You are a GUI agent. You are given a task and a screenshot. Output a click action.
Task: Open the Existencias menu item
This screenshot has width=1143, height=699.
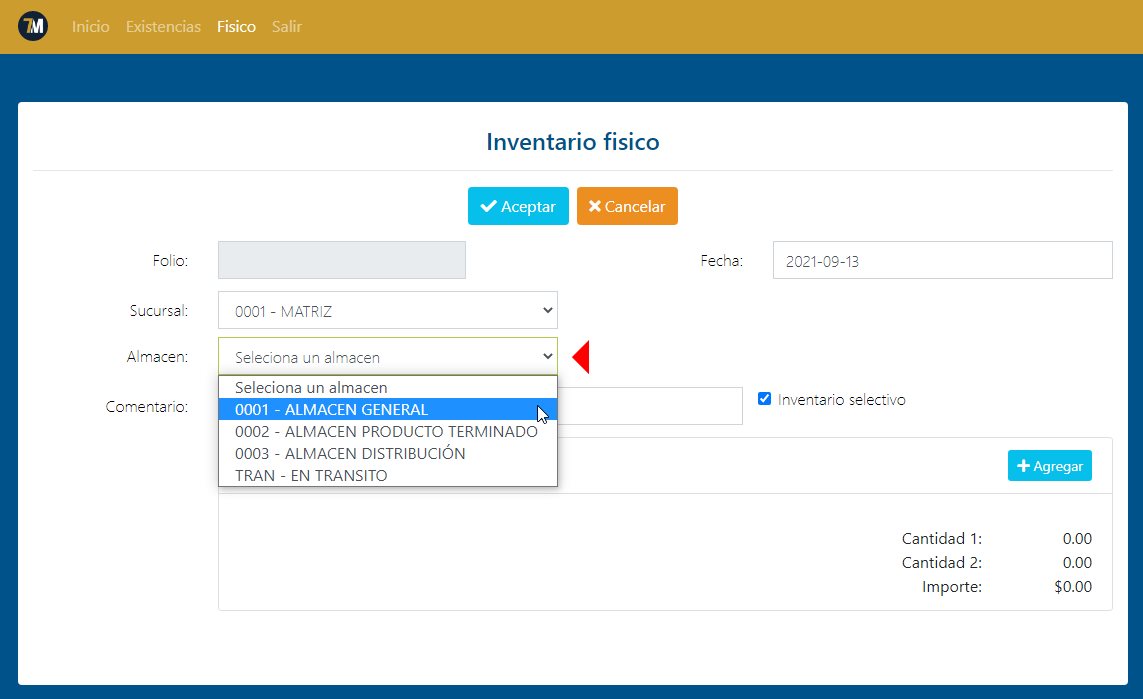pos(163,26)
